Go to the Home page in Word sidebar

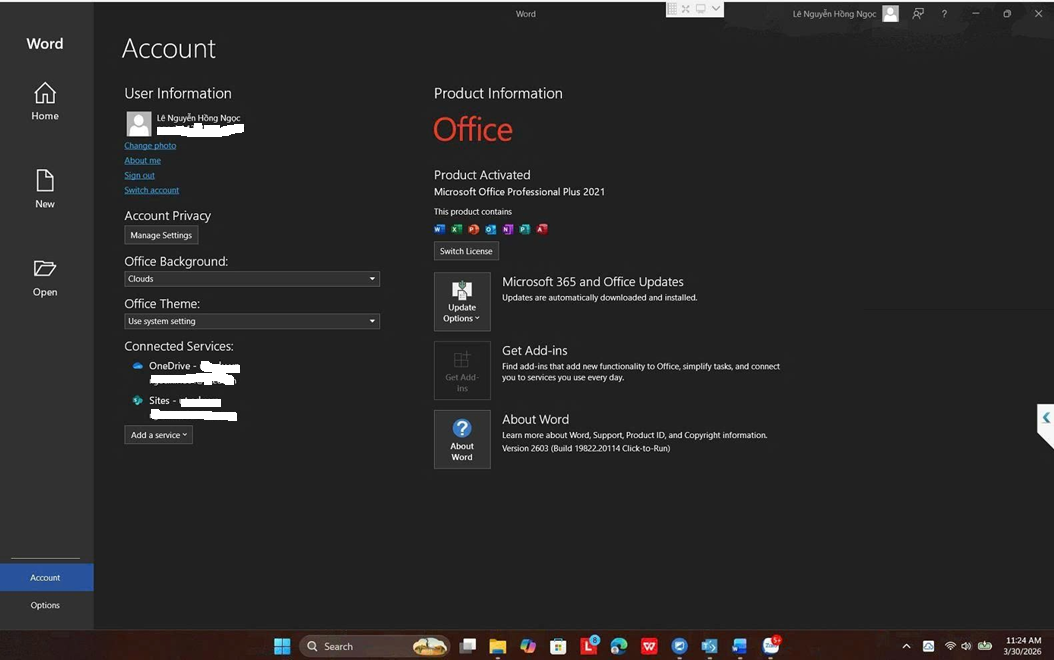pos(45,101)
